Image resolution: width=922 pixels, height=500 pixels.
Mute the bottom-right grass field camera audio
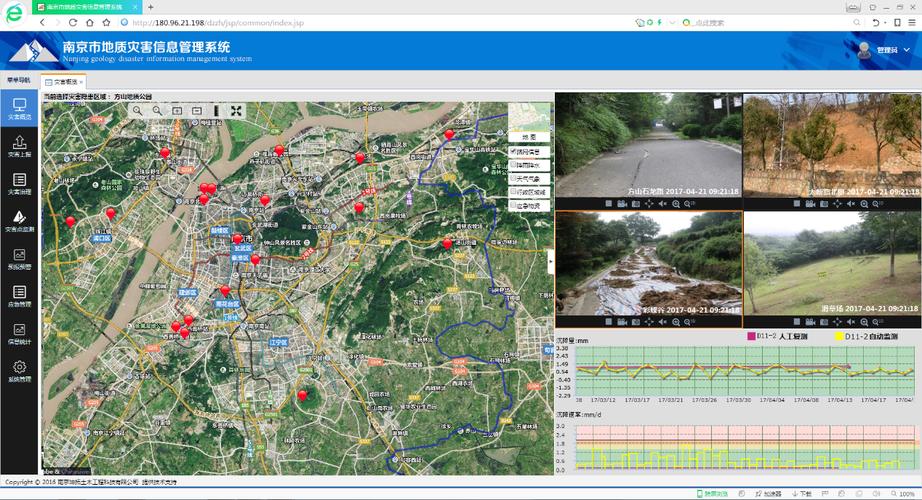click(x=851, y=322)
